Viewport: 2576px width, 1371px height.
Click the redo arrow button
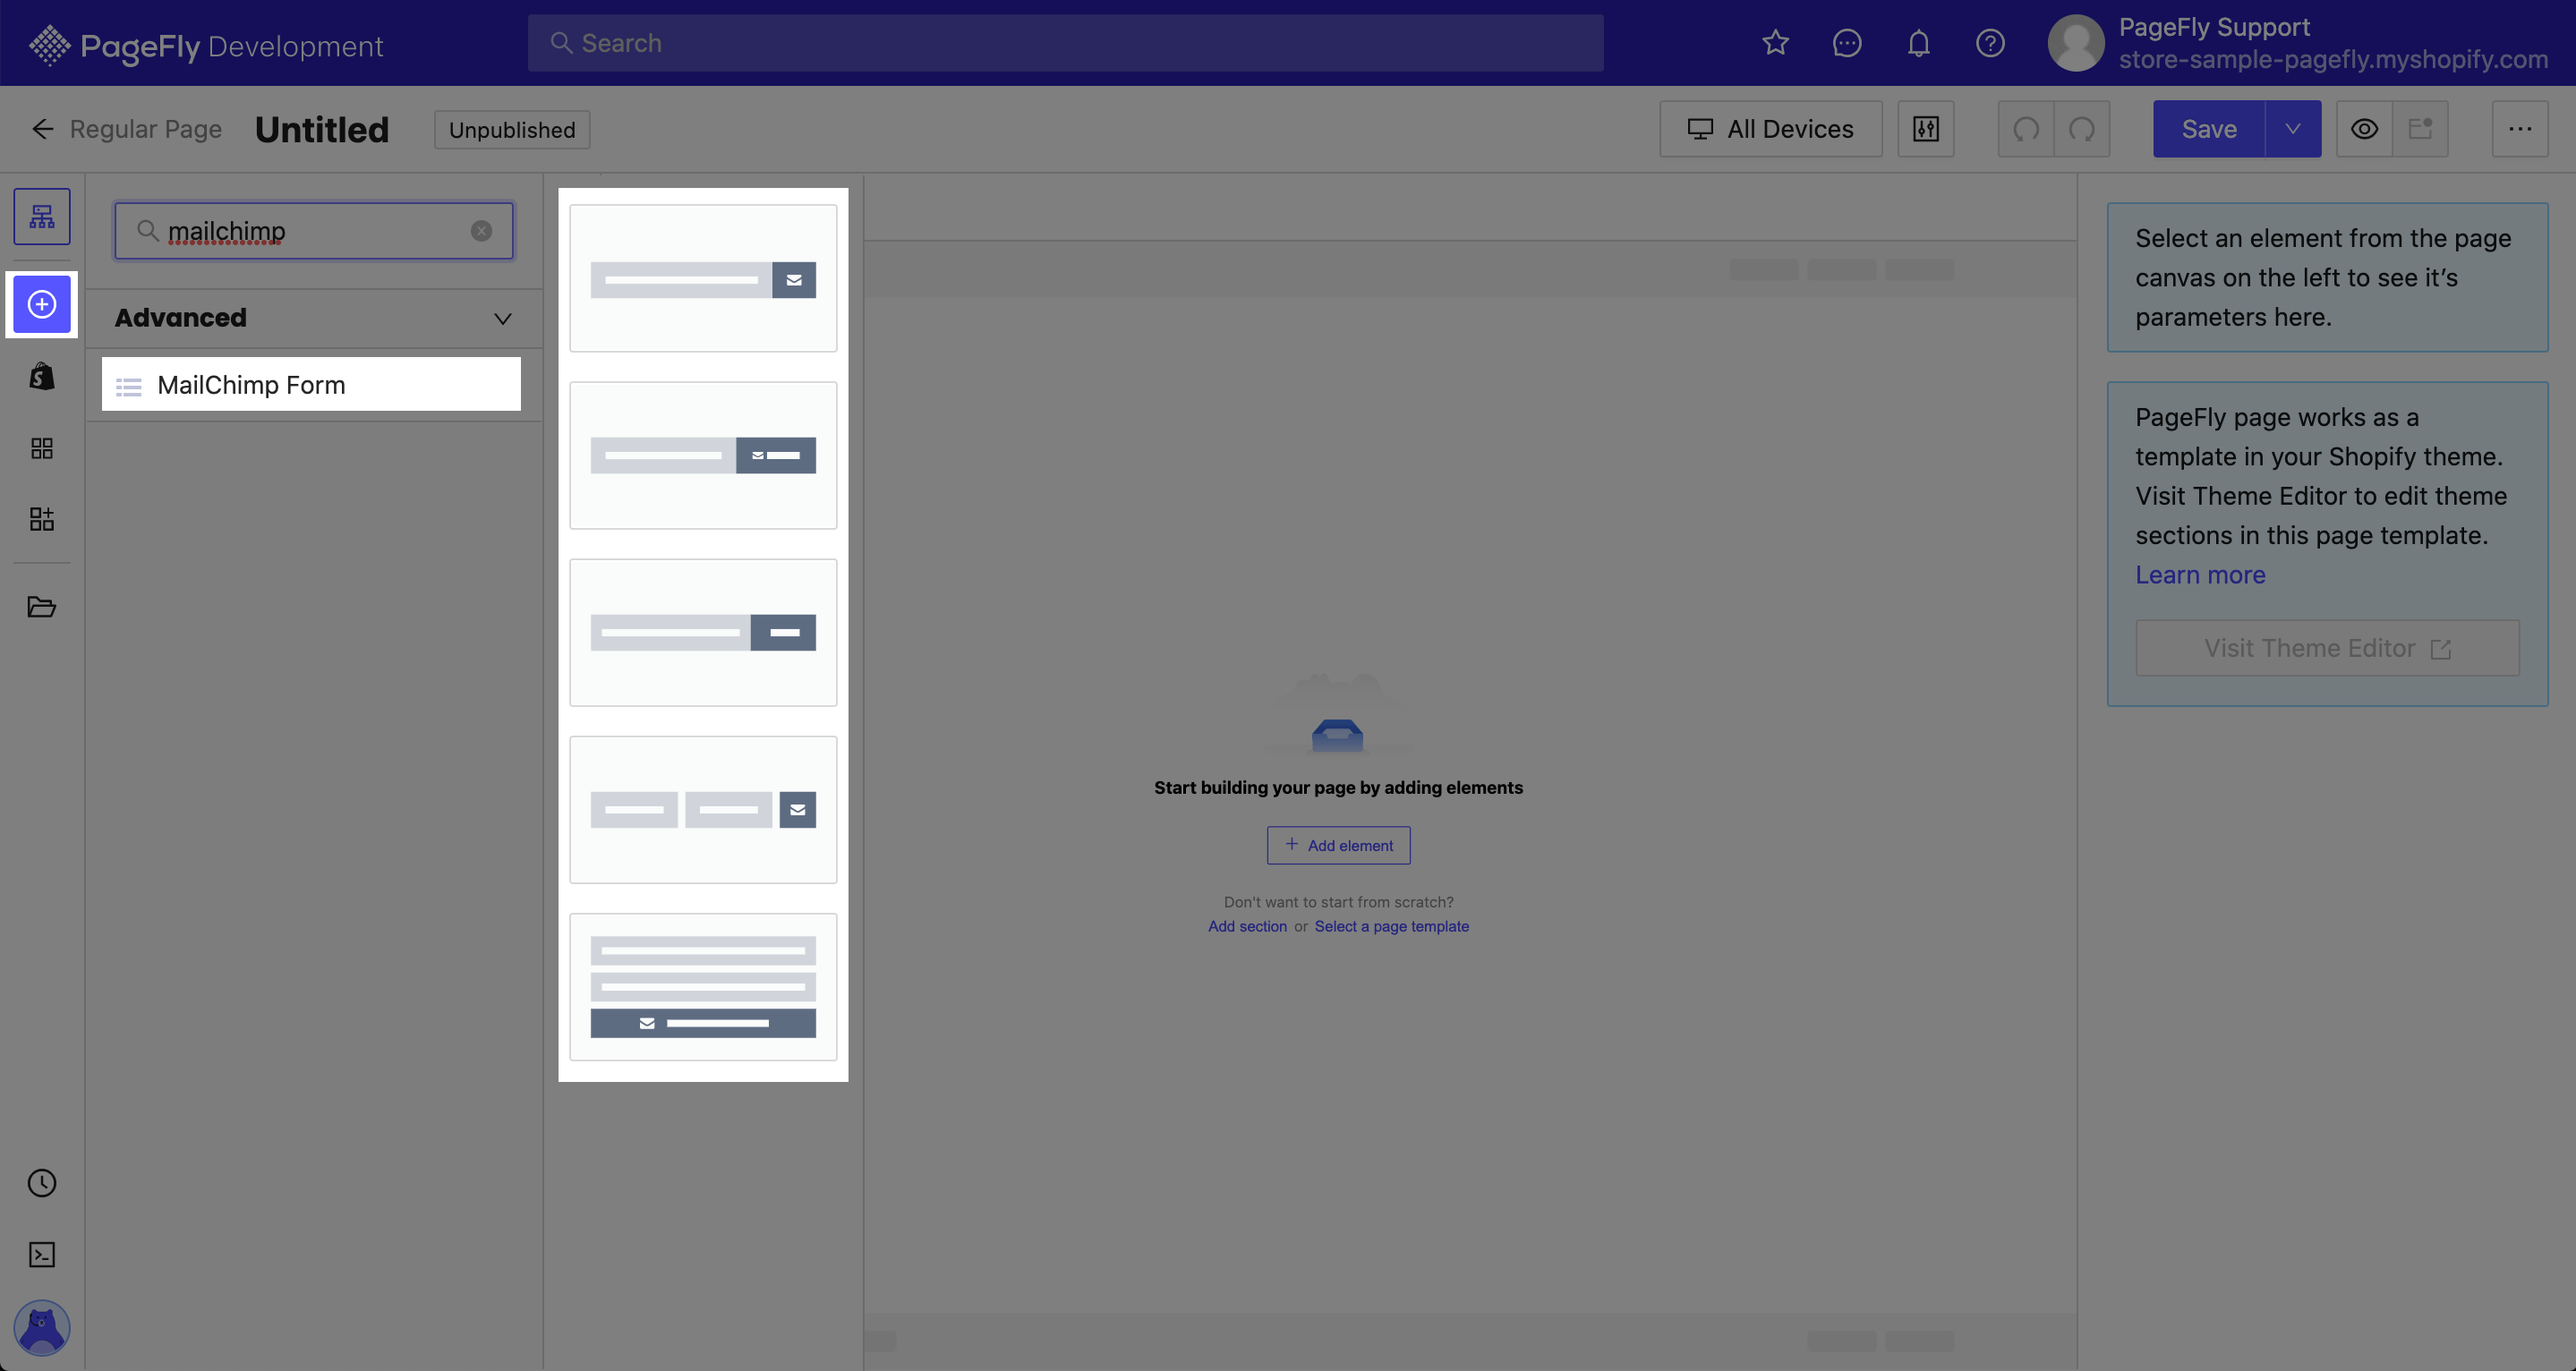tap(2082, 129)
